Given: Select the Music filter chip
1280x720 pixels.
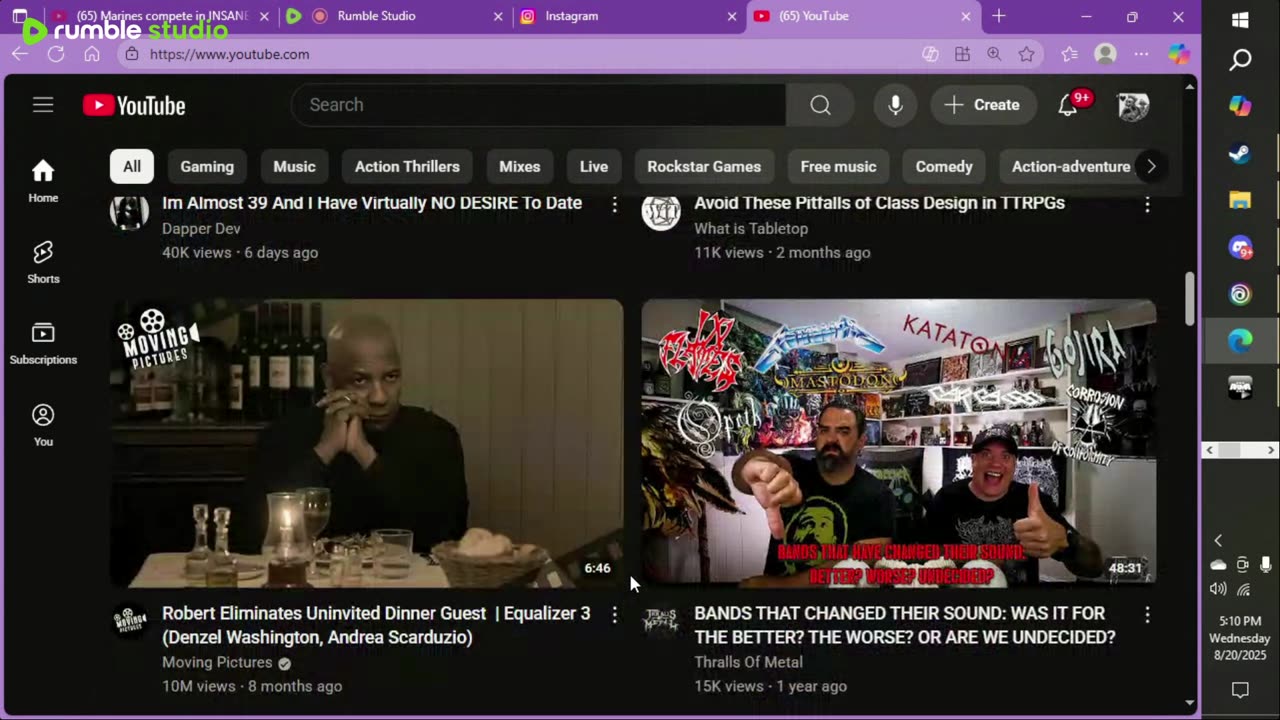Looking at the screenshot, I should pos(294,167).
